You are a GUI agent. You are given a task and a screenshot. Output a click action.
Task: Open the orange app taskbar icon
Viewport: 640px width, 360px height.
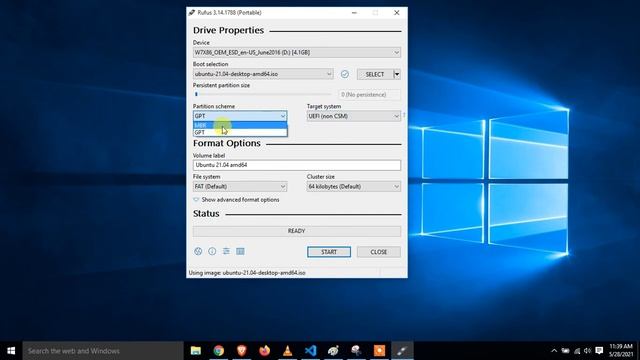(x=379, y=351)
